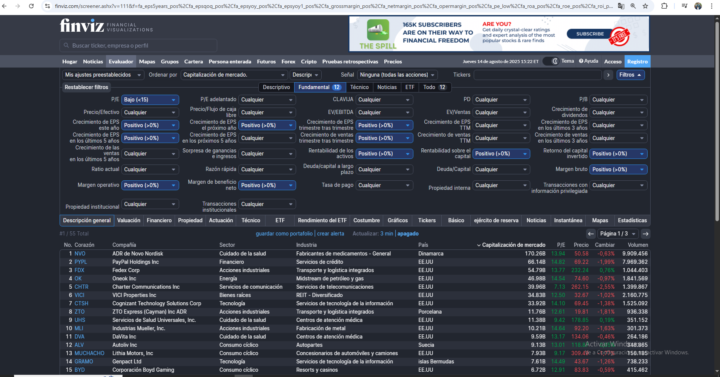Screen dimensions: 720x377
Task: Open Mis ajustes preestablecidos dropdown
Action: tap(103, 75)
